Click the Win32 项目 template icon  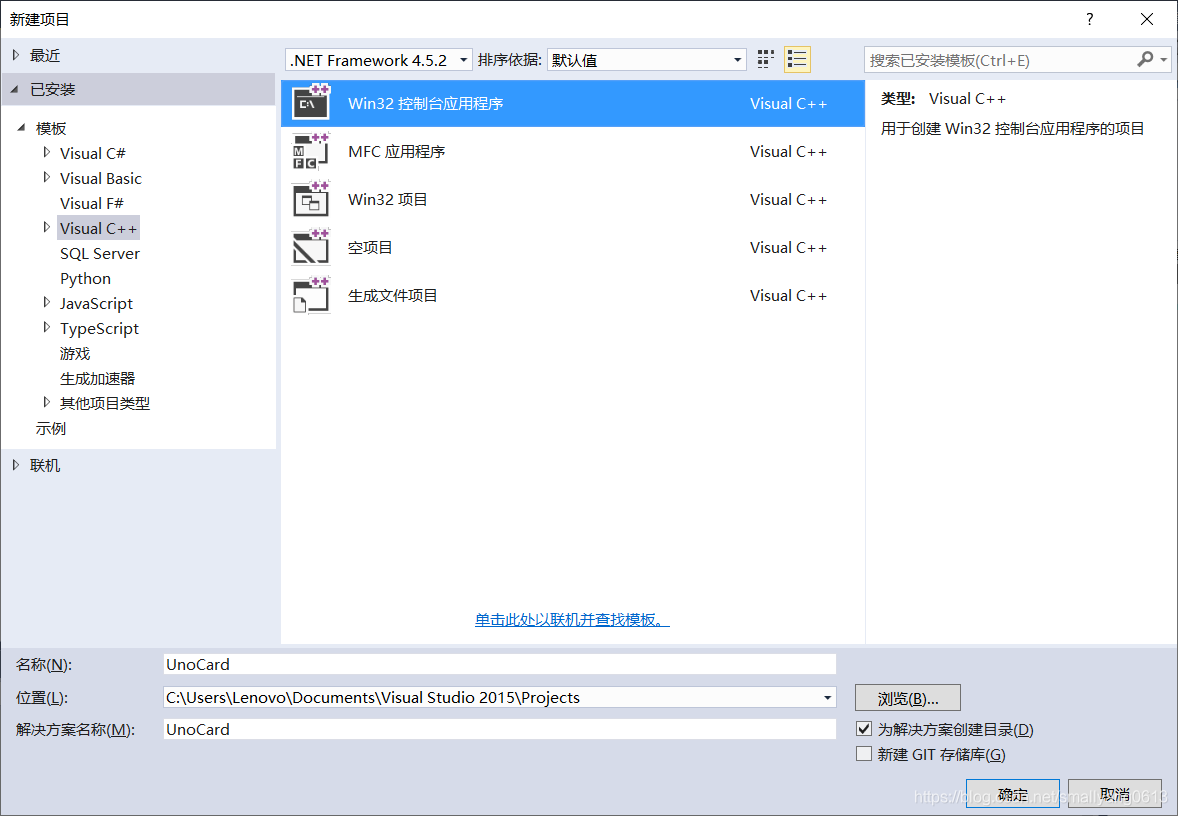(311, 198)
